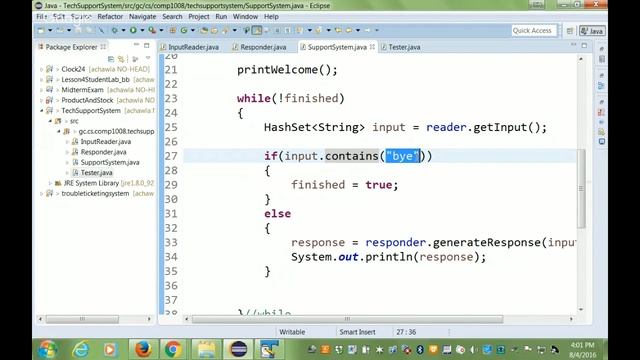The height and width of the screenshot is (360, 640).
Task: Select the Lesson4StudentLab_bb project
Action: pyautogui.click(x=95, y=80)
